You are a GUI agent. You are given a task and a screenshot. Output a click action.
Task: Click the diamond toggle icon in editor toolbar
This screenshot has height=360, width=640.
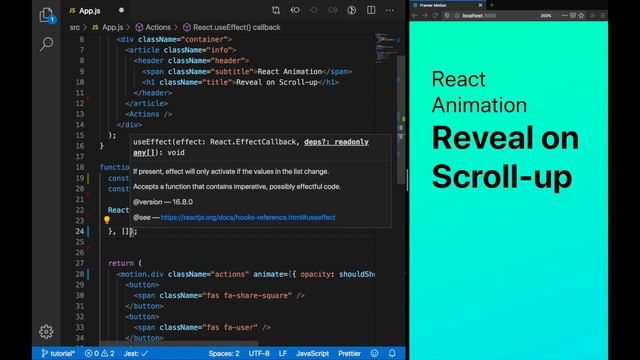314,11
